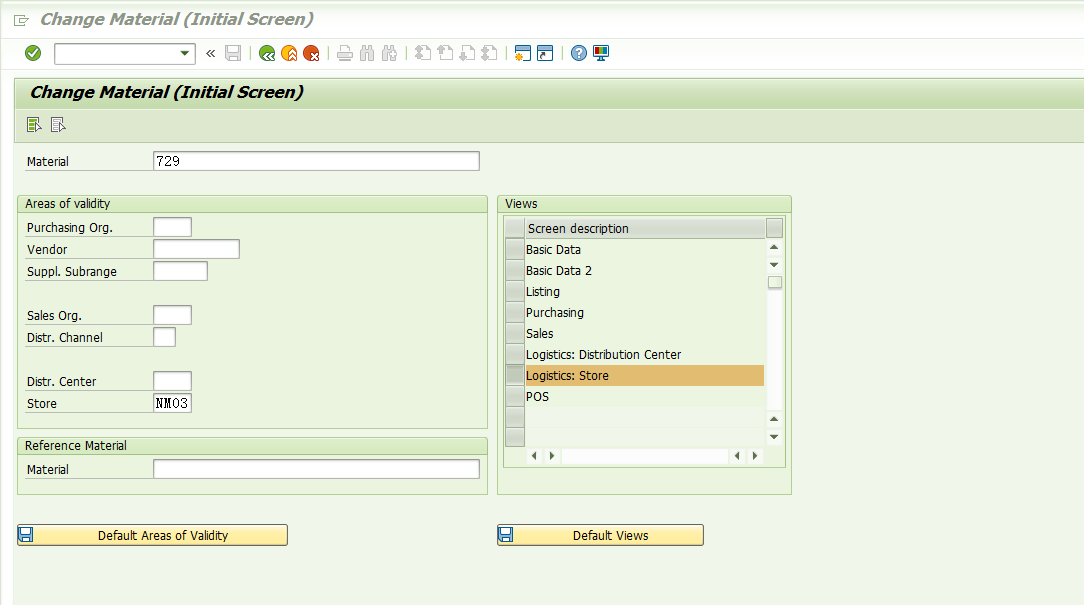The image size is (1084, 605).
Task: Click the Find Next binoculars-plus icon
Action: point(389,53)
